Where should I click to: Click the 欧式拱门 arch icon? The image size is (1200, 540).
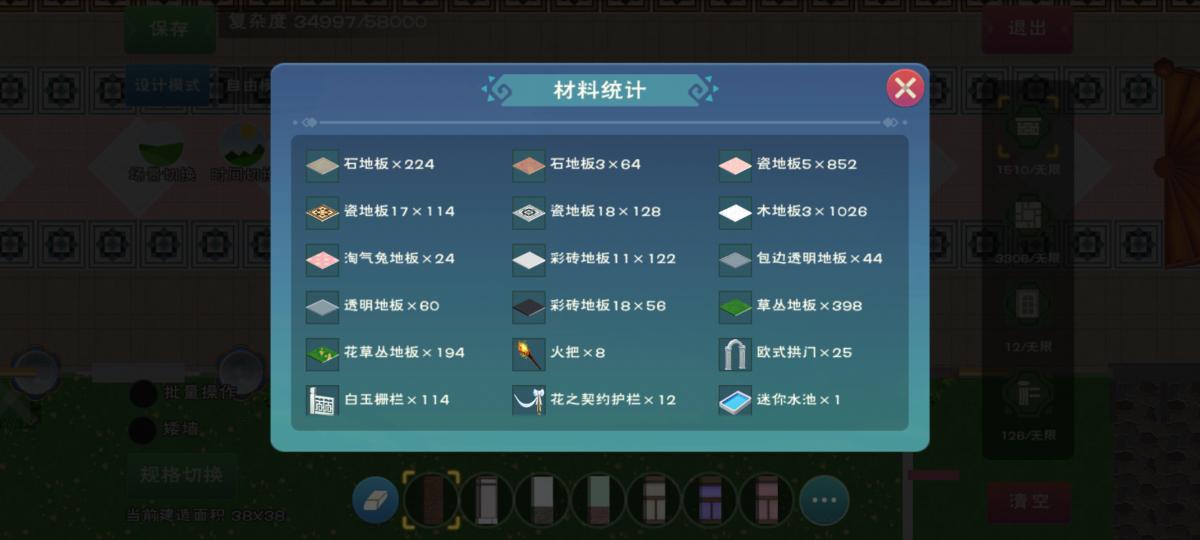tap(735, 353)
